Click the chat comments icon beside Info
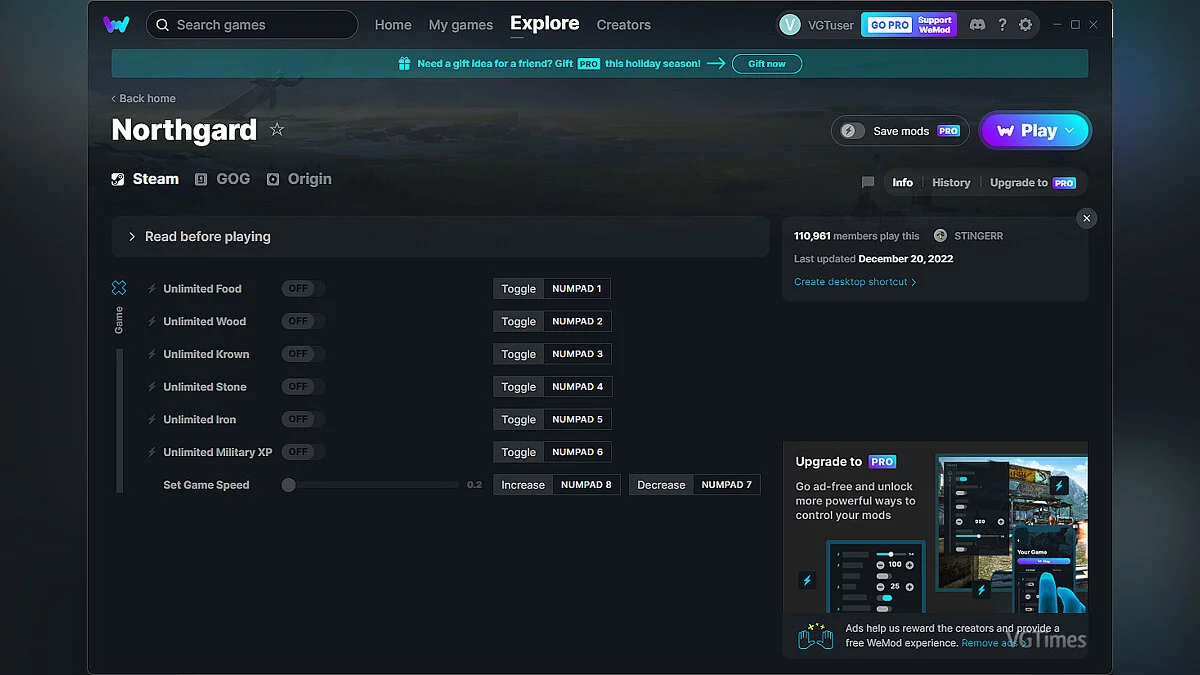 (868, 183)
